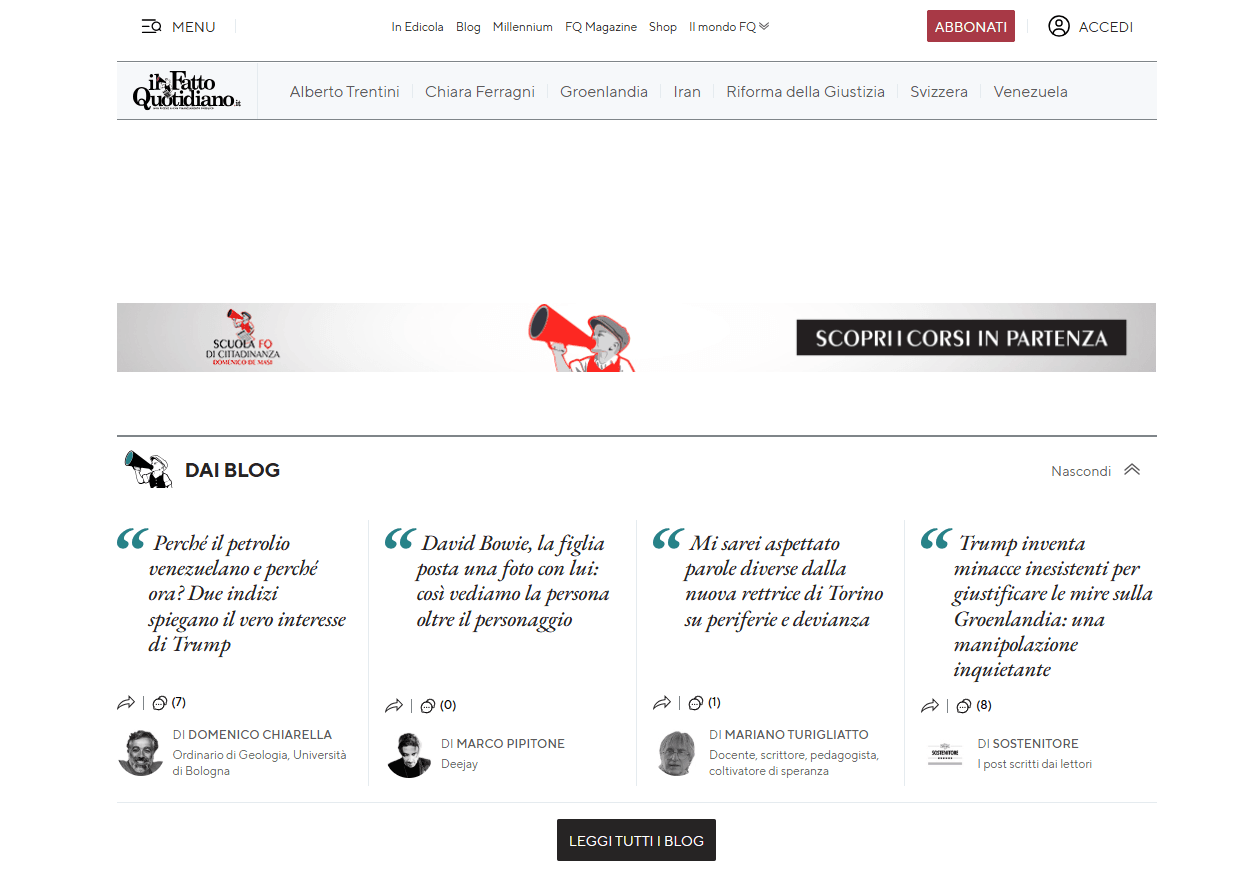
Task: Read the David Bowie blog headline
Action: [x=512, y=581]
